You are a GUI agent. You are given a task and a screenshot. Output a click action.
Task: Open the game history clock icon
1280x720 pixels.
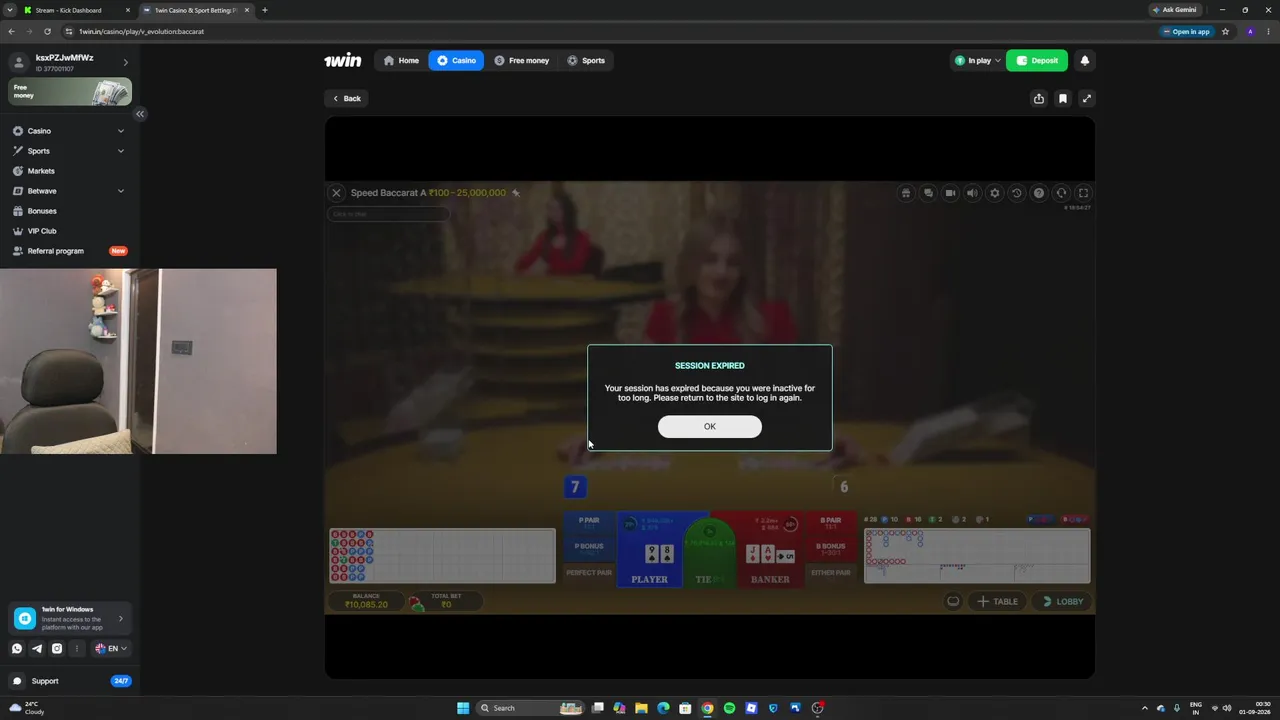(1017, 193)
